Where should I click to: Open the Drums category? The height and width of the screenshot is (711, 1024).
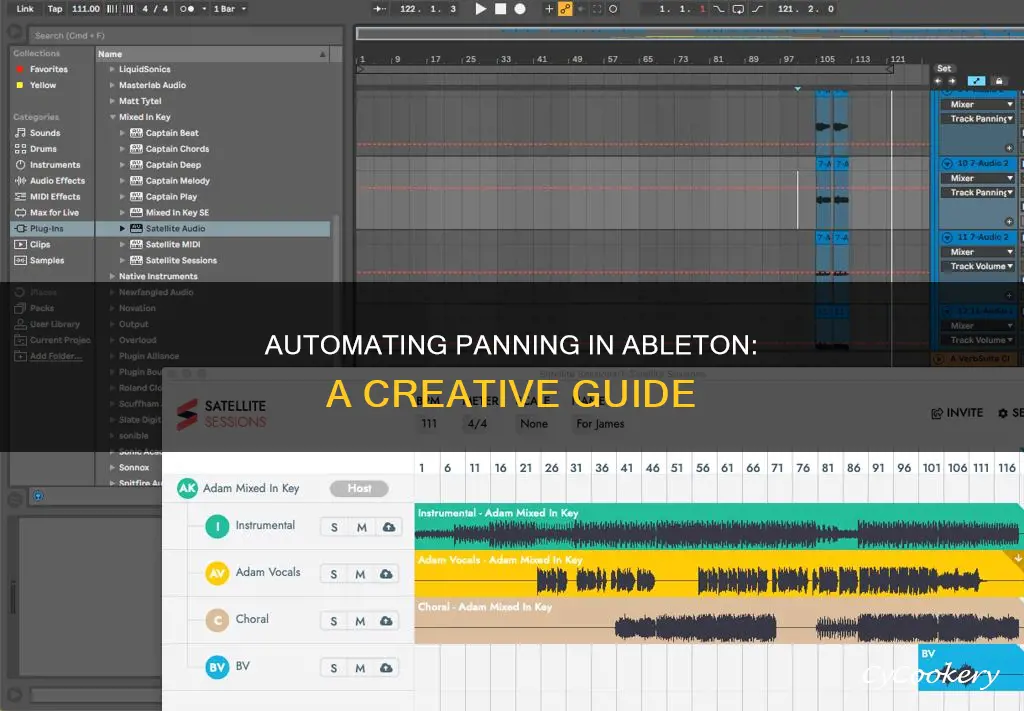(43, 149)
